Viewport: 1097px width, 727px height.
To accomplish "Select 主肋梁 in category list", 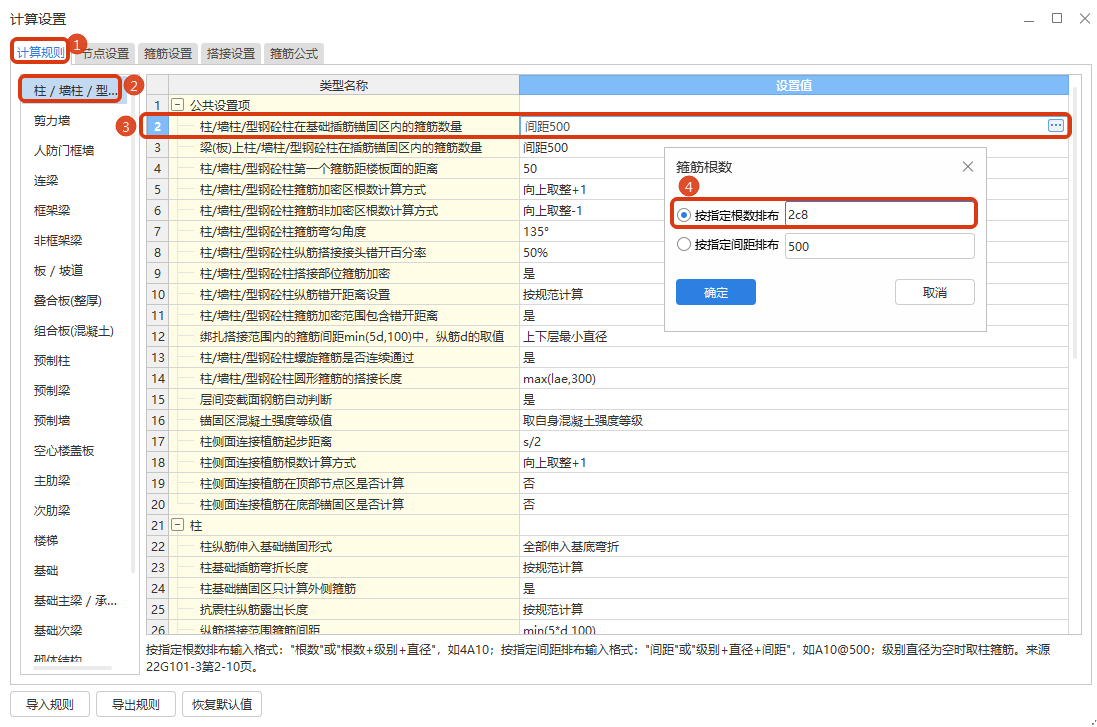I will click(52, 480).
